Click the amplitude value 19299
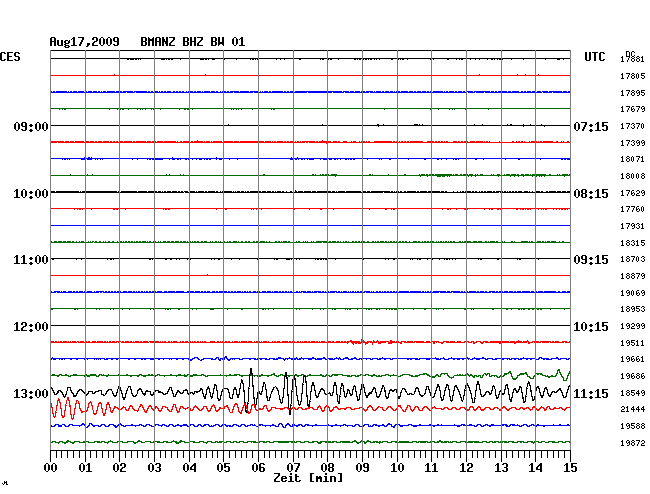Screen dimensions: 650x494 click(x=633, y=326)
